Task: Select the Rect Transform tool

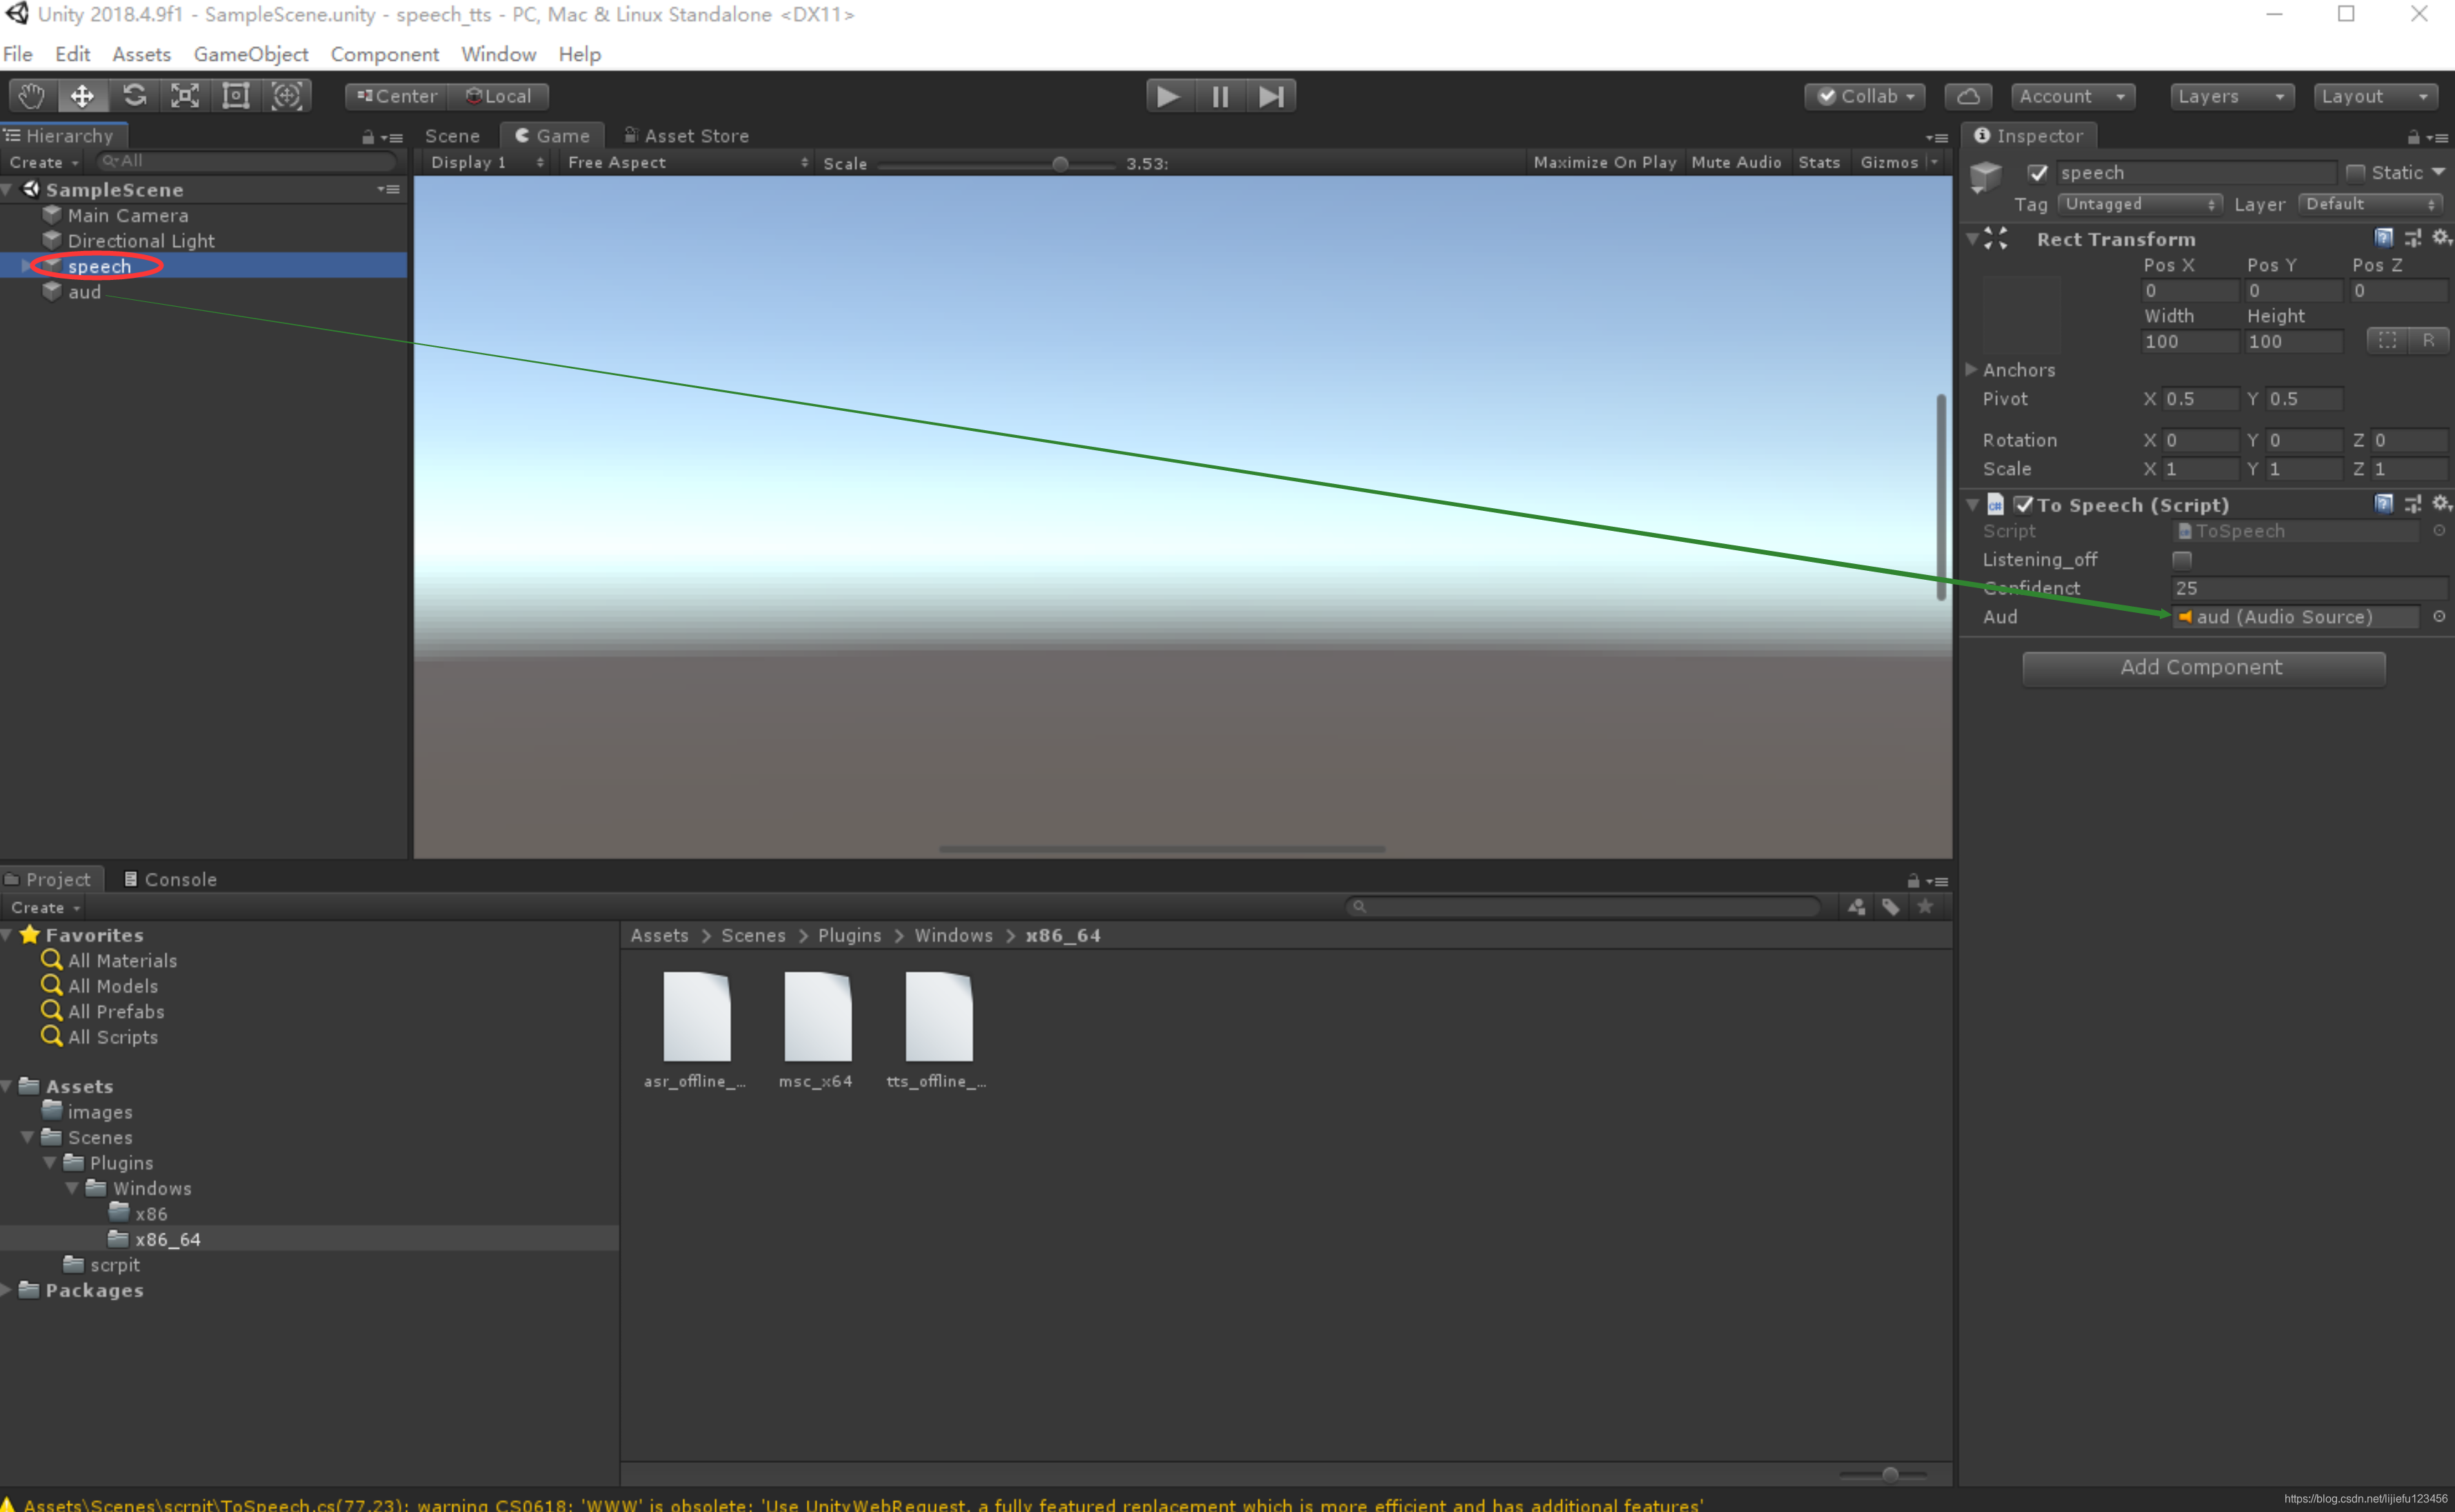Action: [x=236, y=96]
